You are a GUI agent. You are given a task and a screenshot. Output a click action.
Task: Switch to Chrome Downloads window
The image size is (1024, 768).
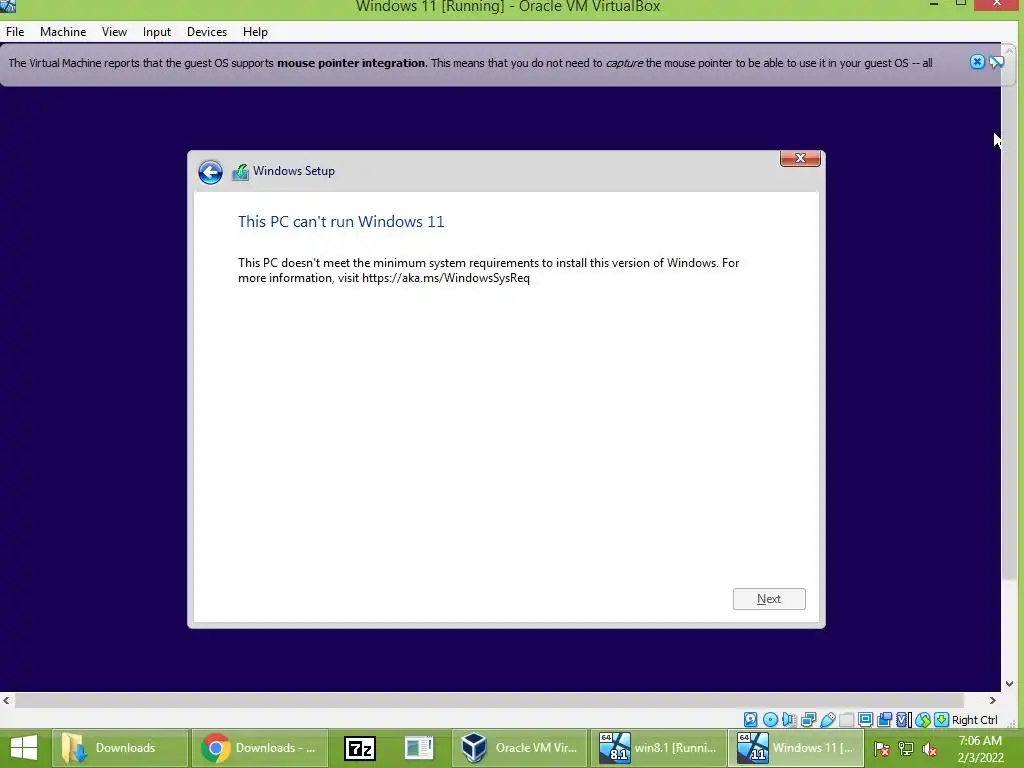coord(259,748)
